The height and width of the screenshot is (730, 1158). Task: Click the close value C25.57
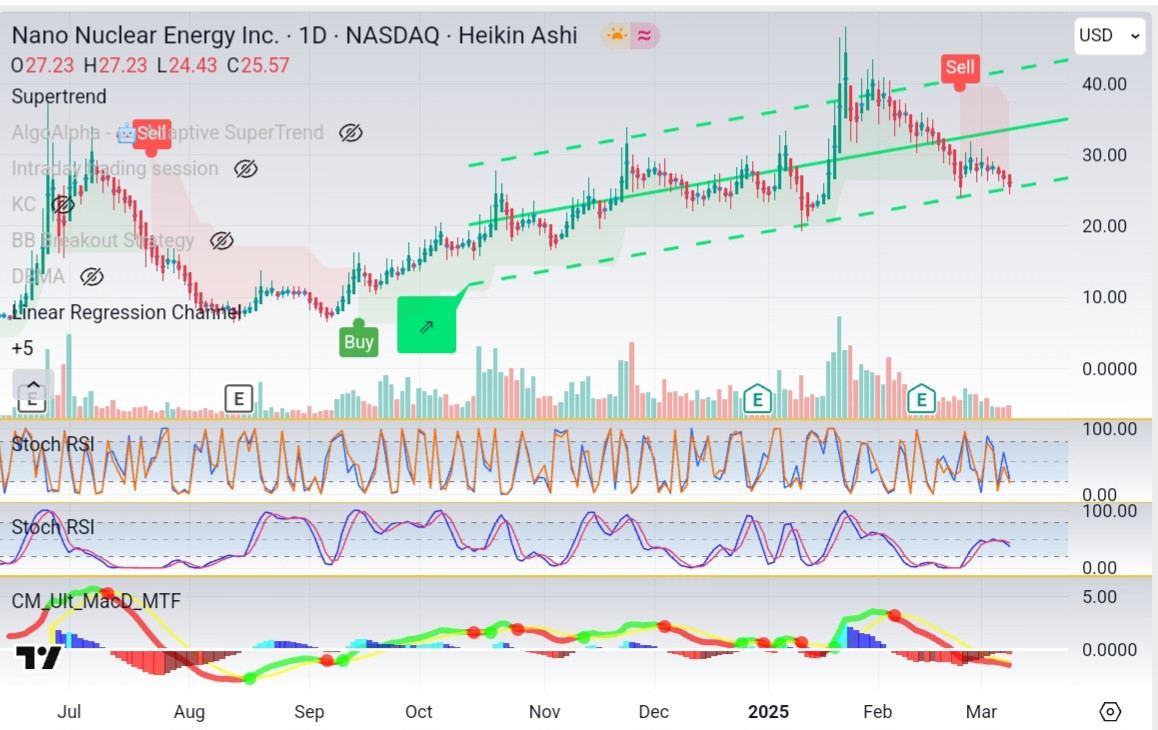click(258, 66)
